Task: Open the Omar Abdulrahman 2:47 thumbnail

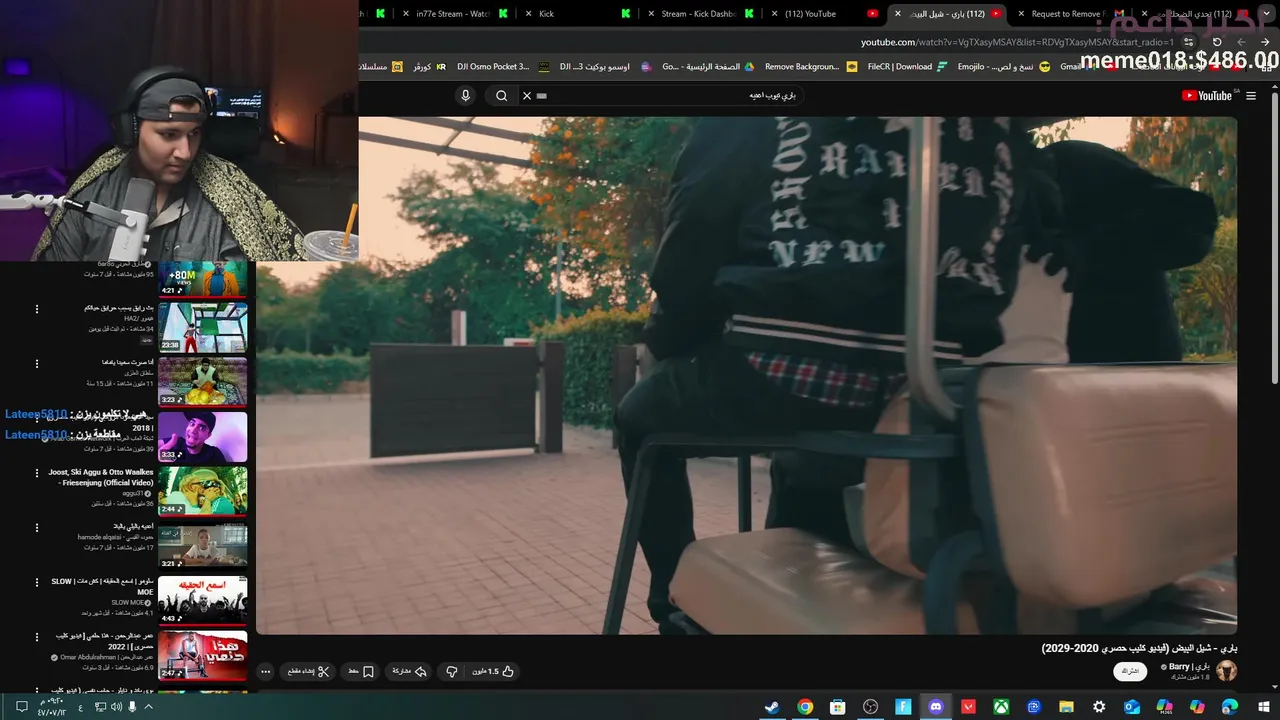Action: [202, 655]
